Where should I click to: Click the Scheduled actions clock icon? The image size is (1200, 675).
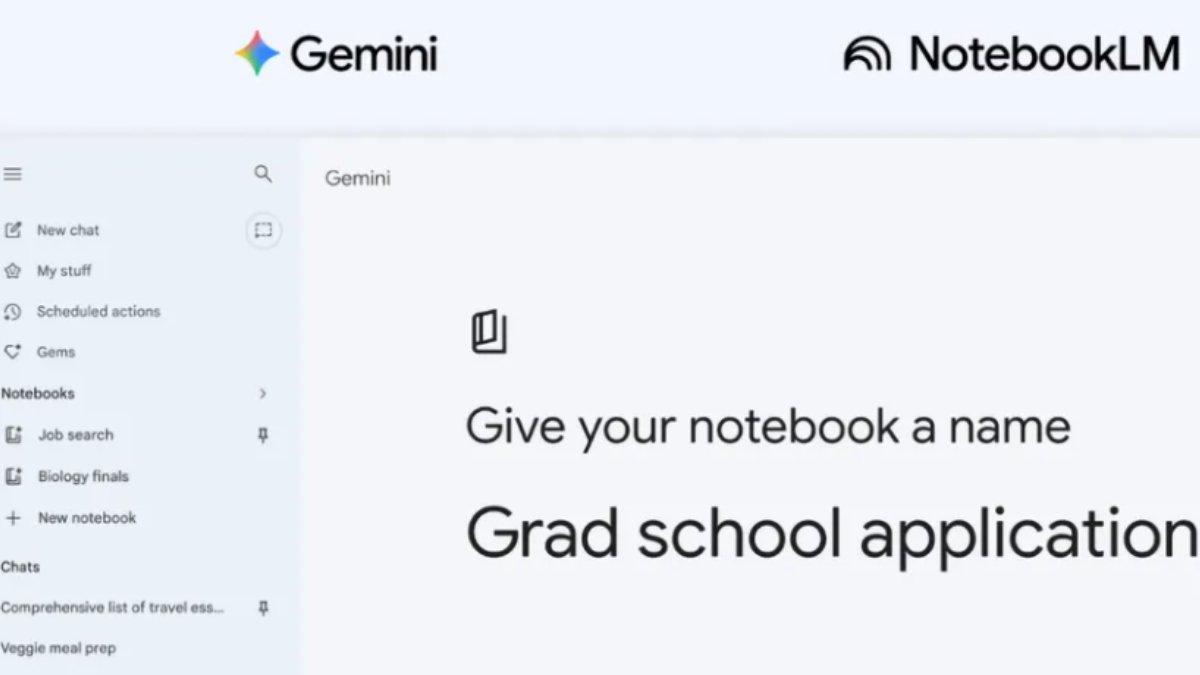pos(13,311)
